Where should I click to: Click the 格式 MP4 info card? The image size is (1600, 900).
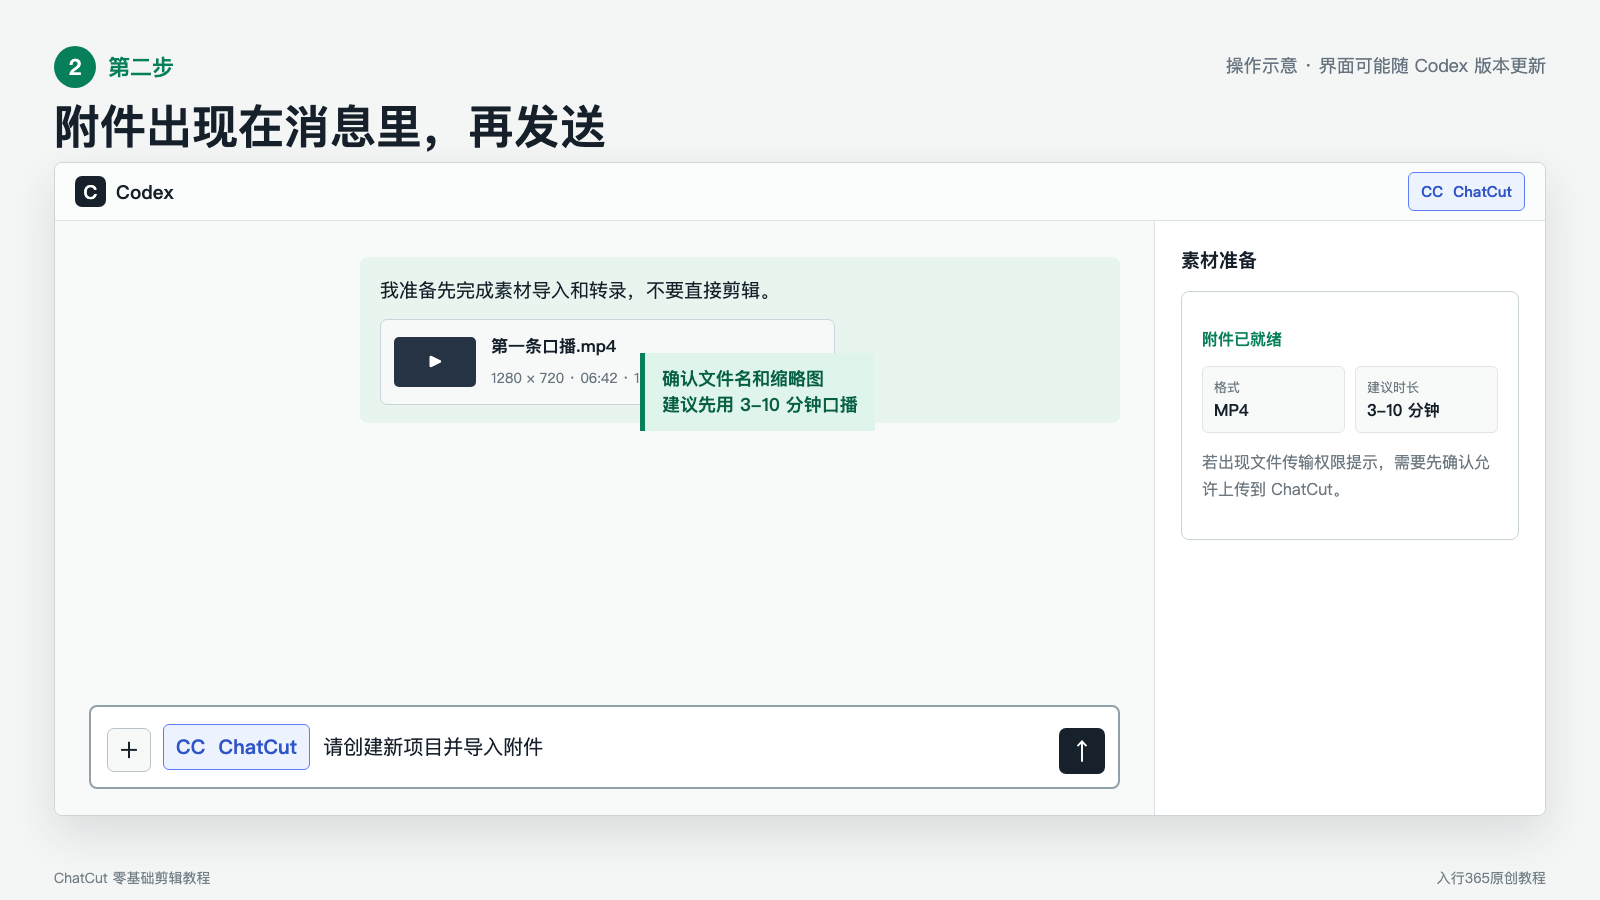(1273, 399)
